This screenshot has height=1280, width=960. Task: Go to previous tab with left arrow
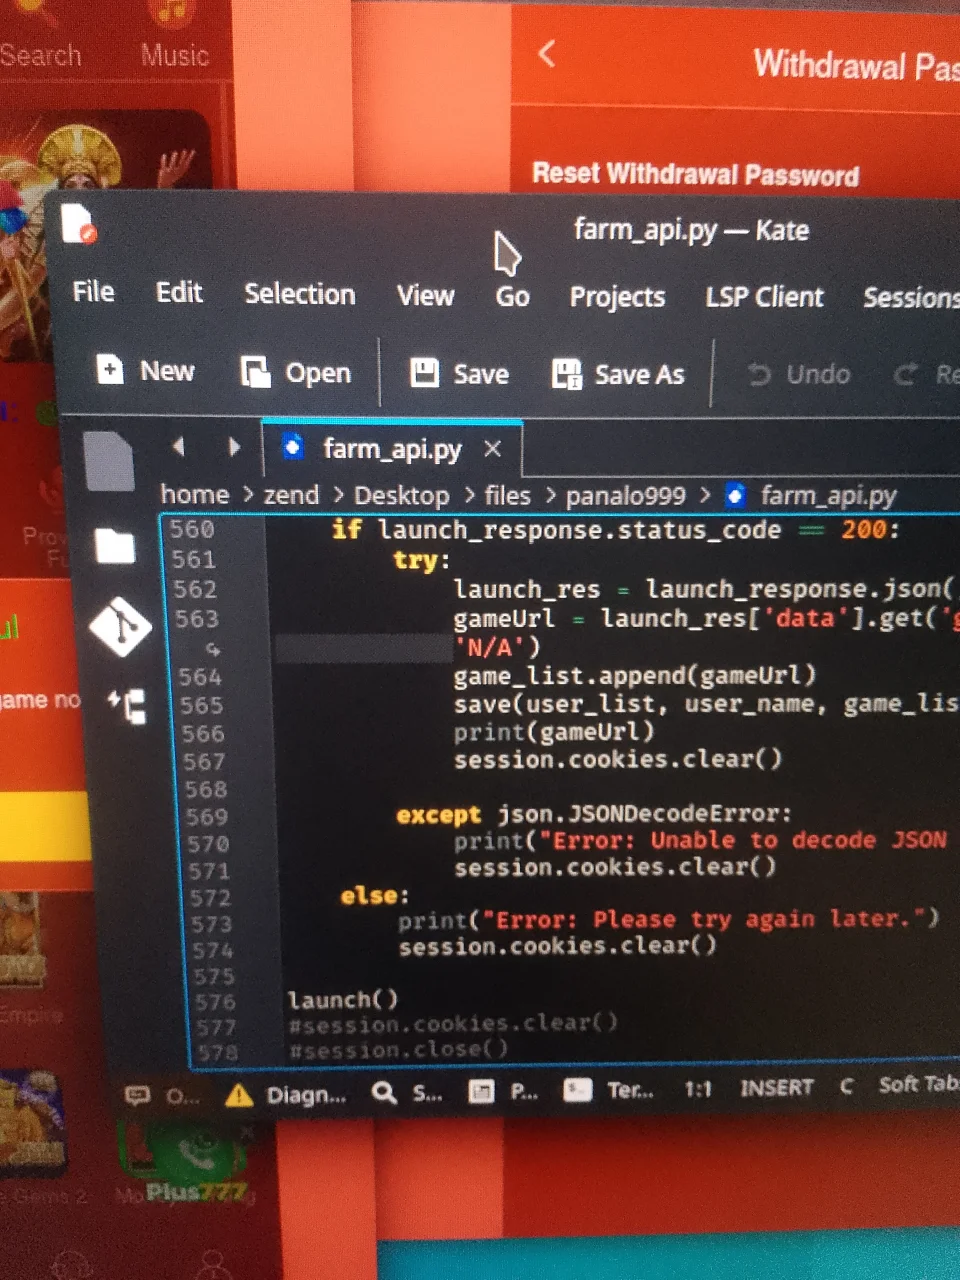178,446
